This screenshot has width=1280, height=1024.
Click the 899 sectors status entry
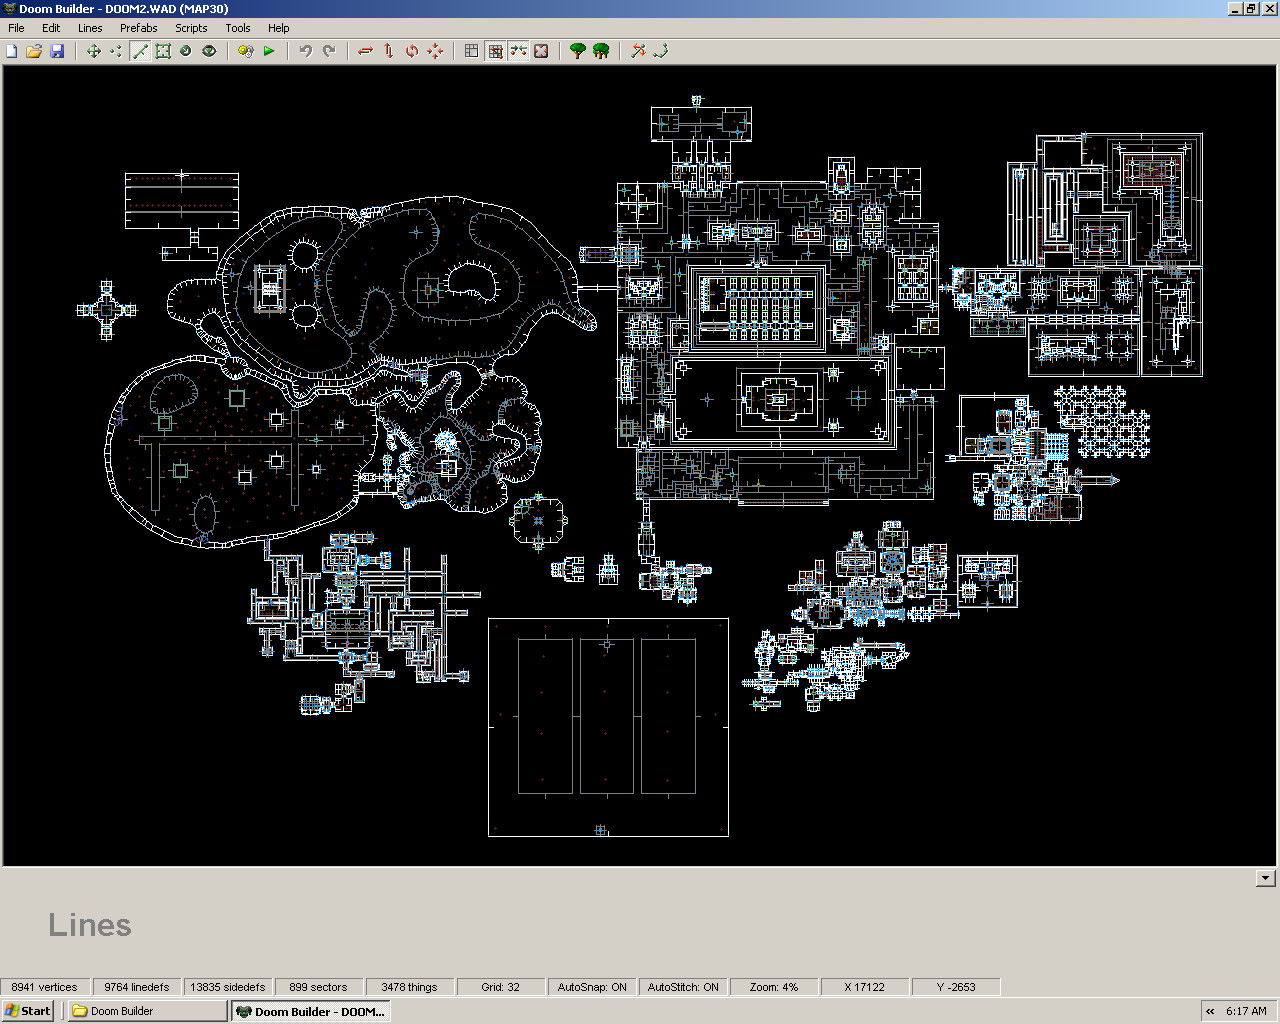(318, 987)
